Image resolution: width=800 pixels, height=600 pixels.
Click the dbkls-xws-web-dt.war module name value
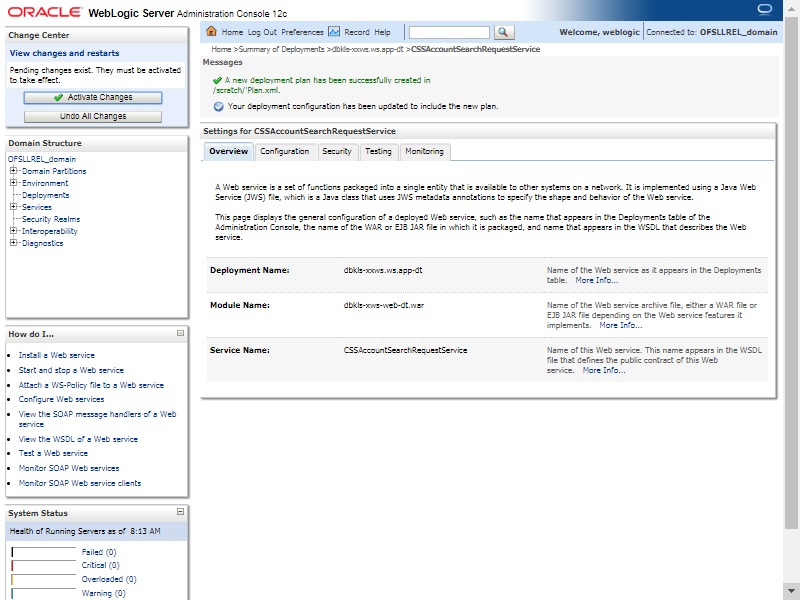384,306
